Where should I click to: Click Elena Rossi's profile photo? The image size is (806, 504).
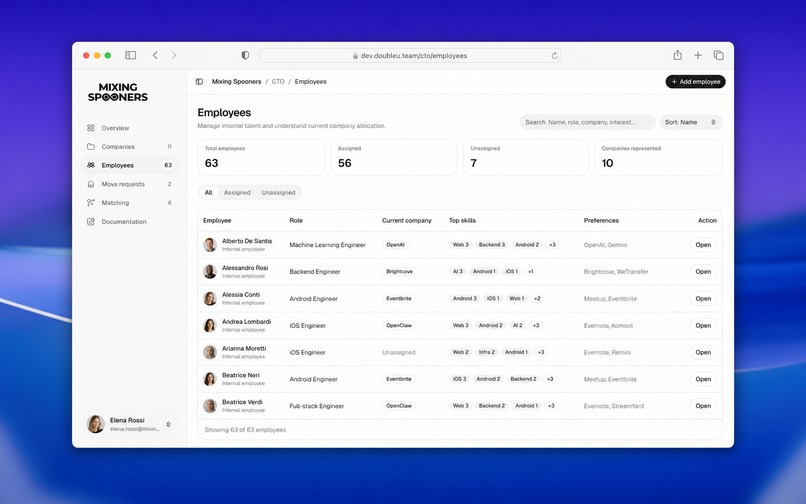96,424
